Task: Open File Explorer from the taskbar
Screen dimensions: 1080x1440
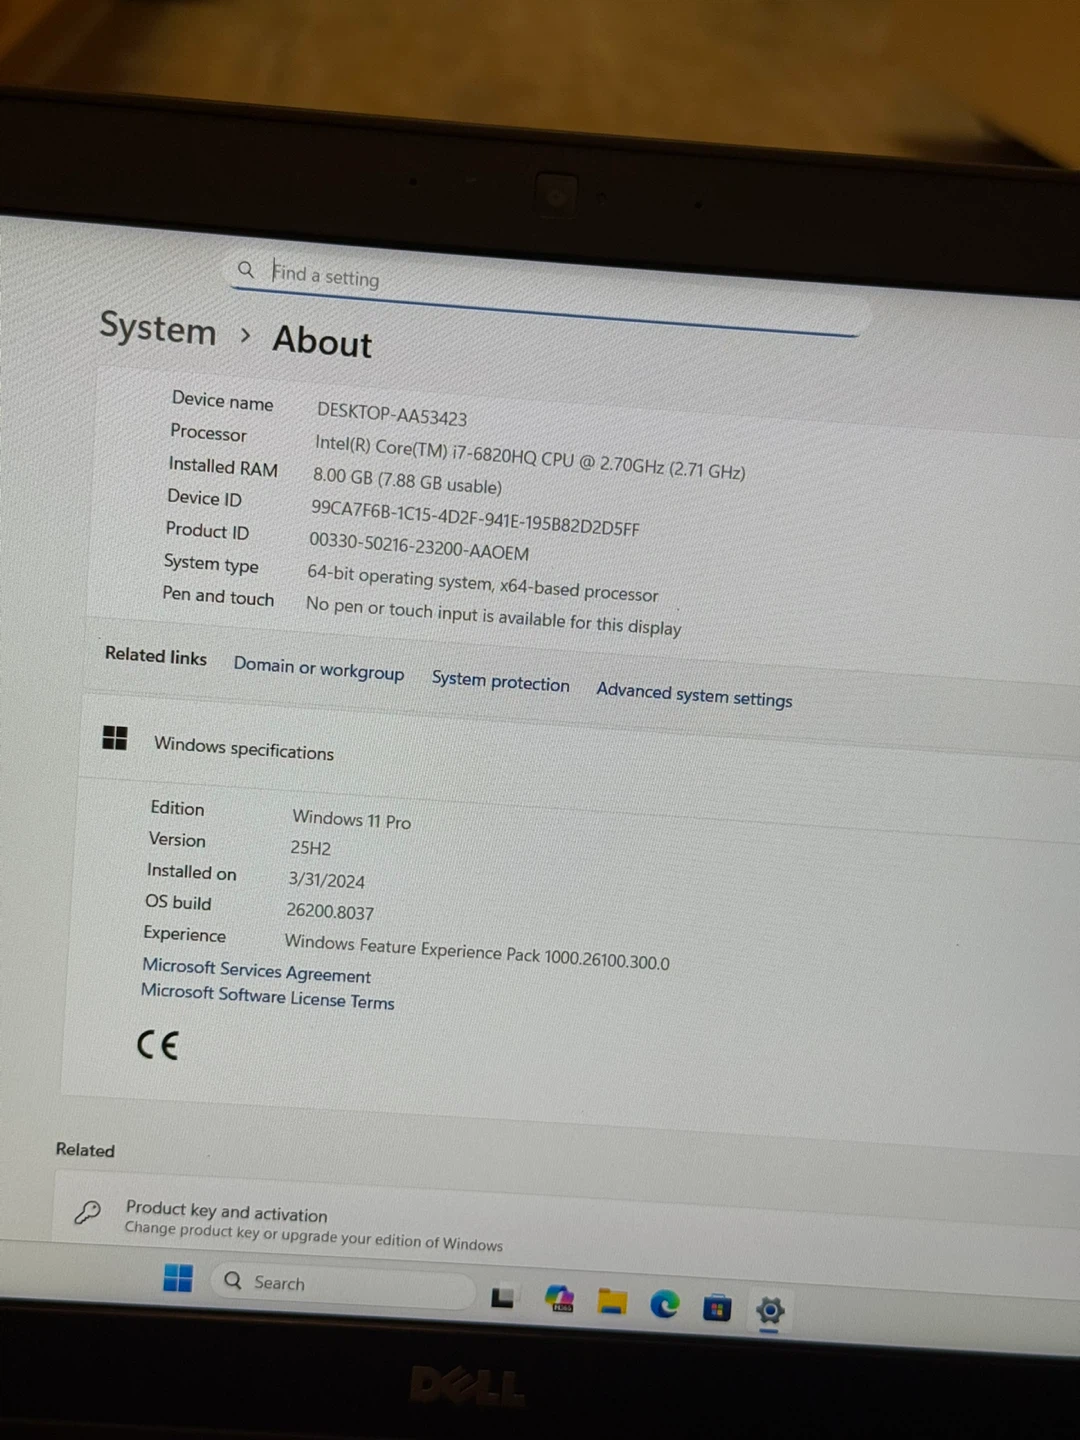Action: (x=612, y=1301)
